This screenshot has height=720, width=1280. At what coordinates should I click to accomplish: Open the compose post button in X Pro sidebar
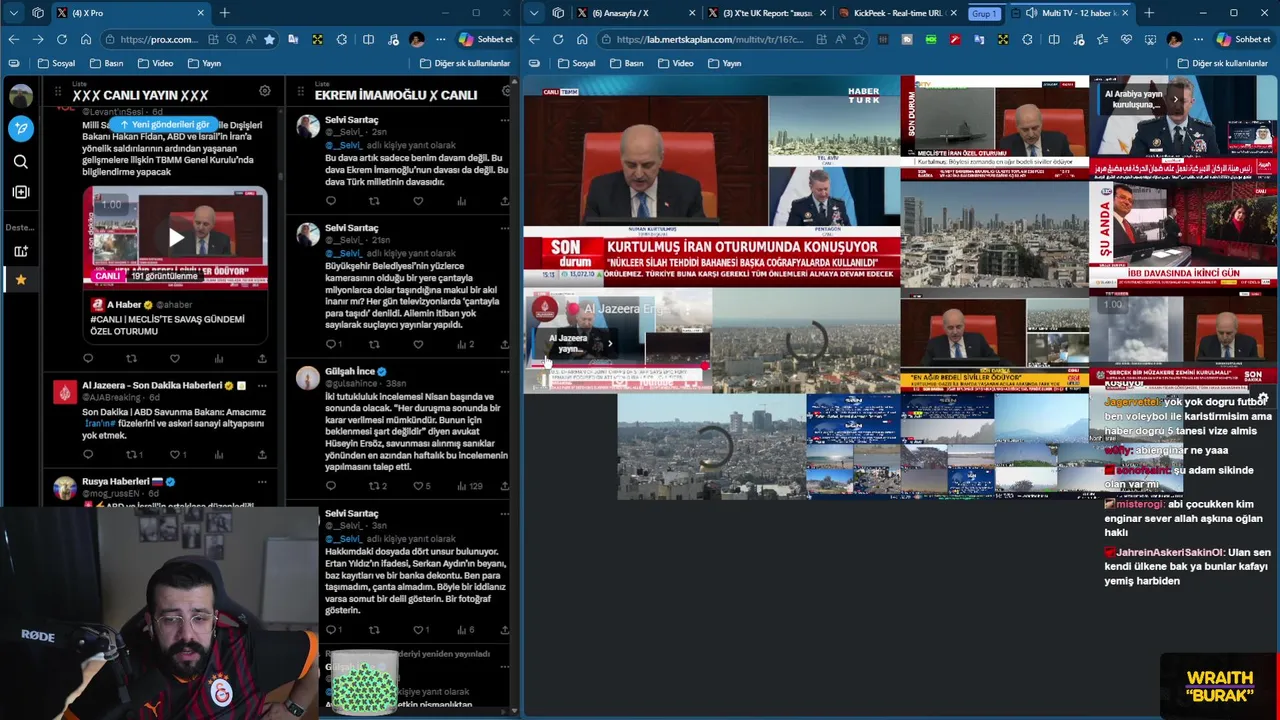(x=20, y=128)
